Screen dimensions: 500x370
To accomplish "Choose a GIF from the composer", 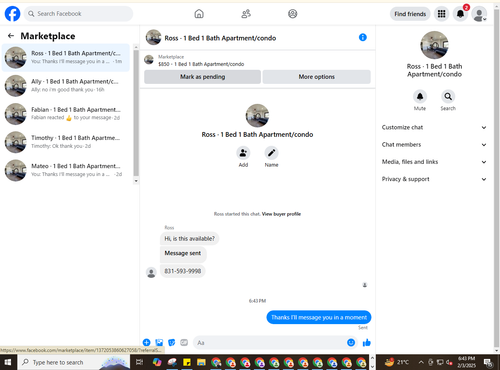I will point(184,342).
